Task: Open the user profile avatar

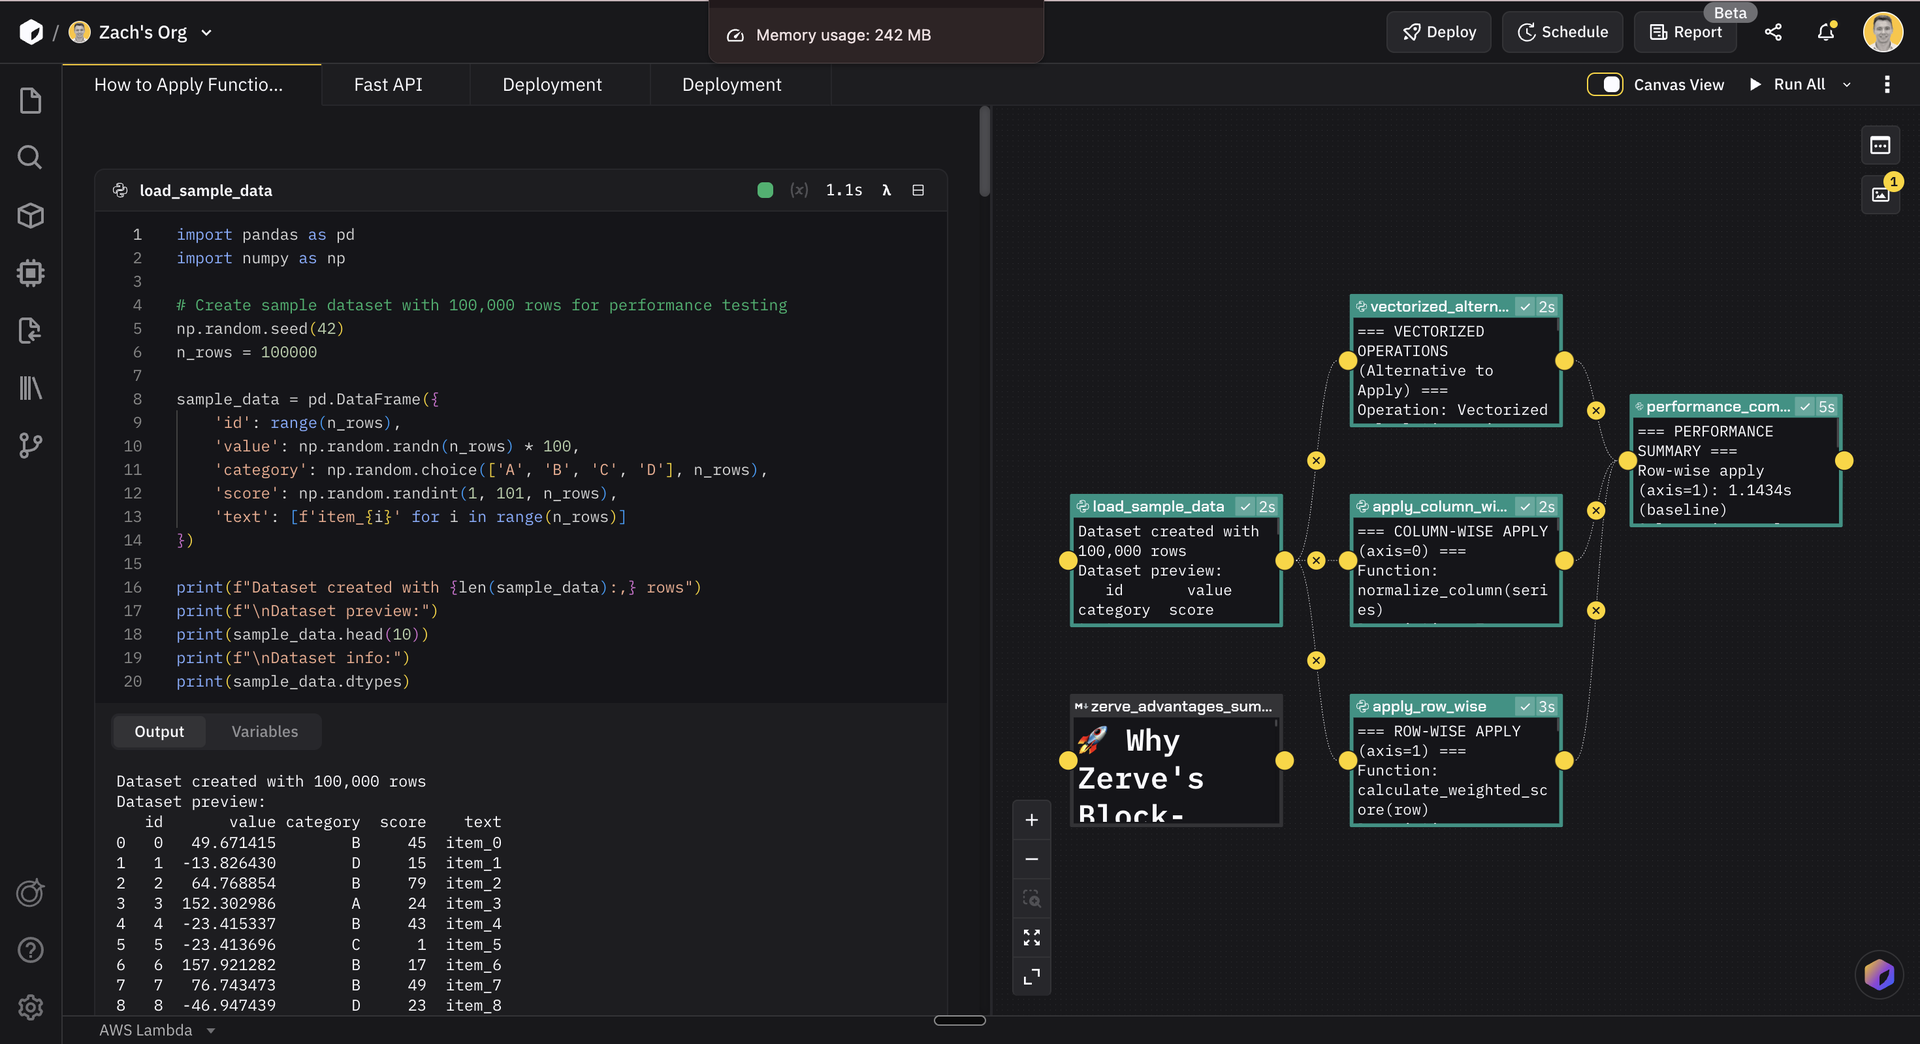Action: [1883, 32]
